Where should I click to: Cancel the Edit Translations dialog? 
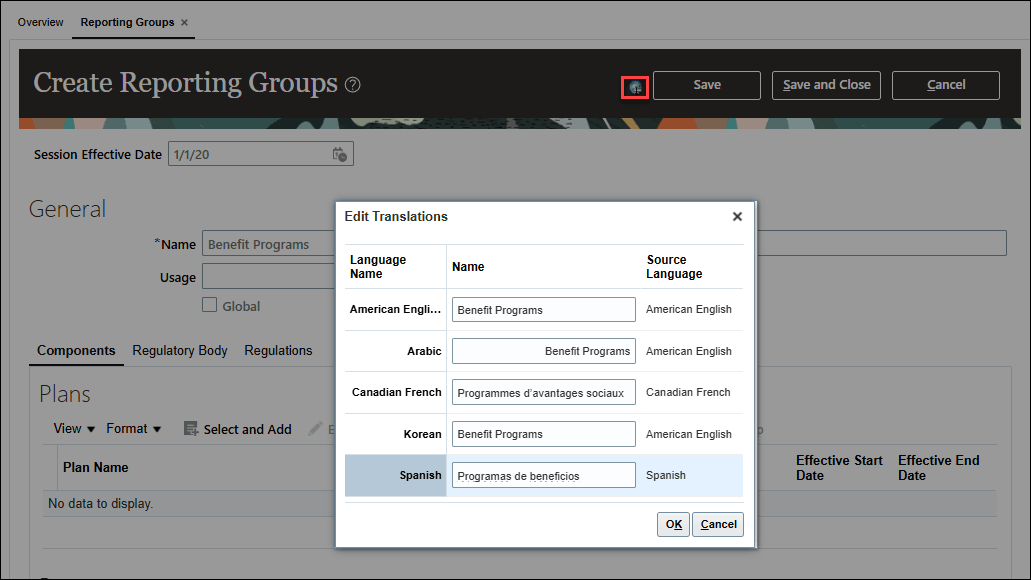(x=717, y=523)
